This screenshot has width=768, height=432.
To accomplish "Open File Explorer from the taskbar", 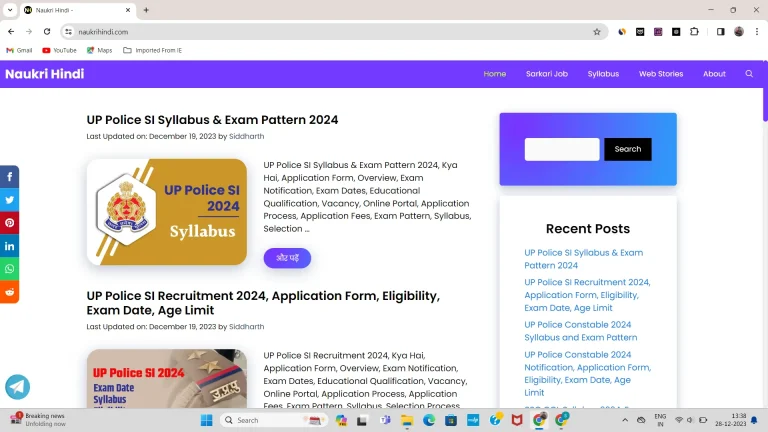I will pyautogui.click(x=407, y=420).
